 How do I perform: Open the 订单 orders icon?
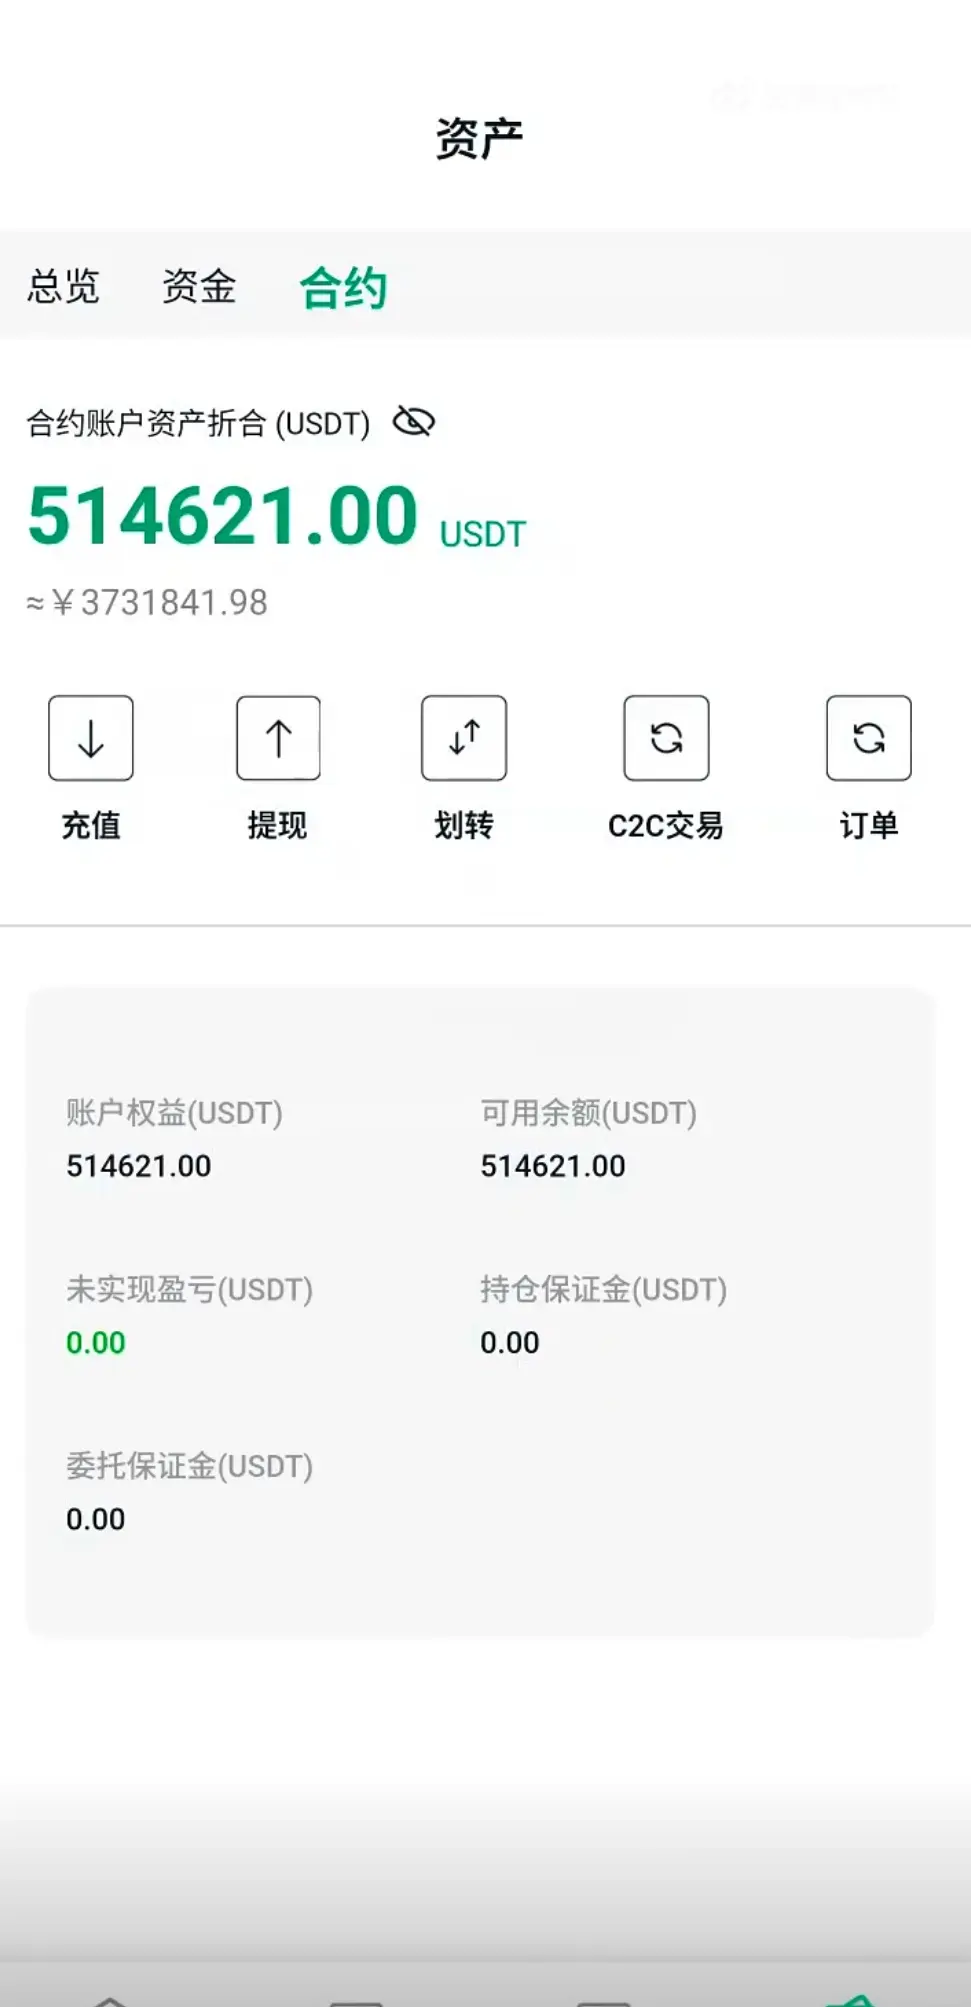click(x=868, y=738)
